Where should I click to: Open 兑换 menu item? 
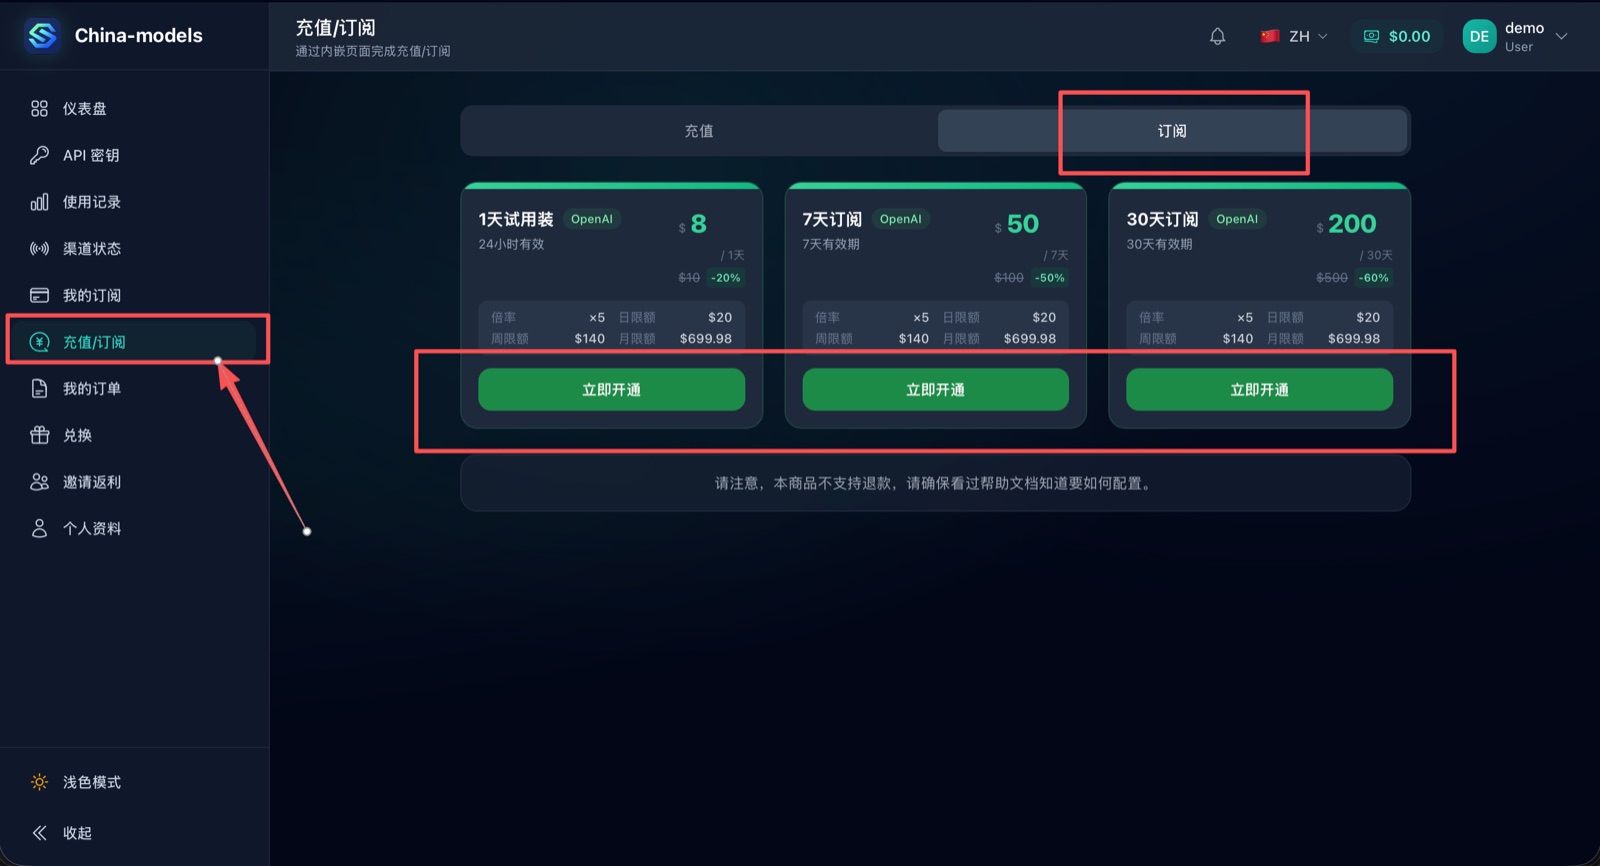[134, 435]
